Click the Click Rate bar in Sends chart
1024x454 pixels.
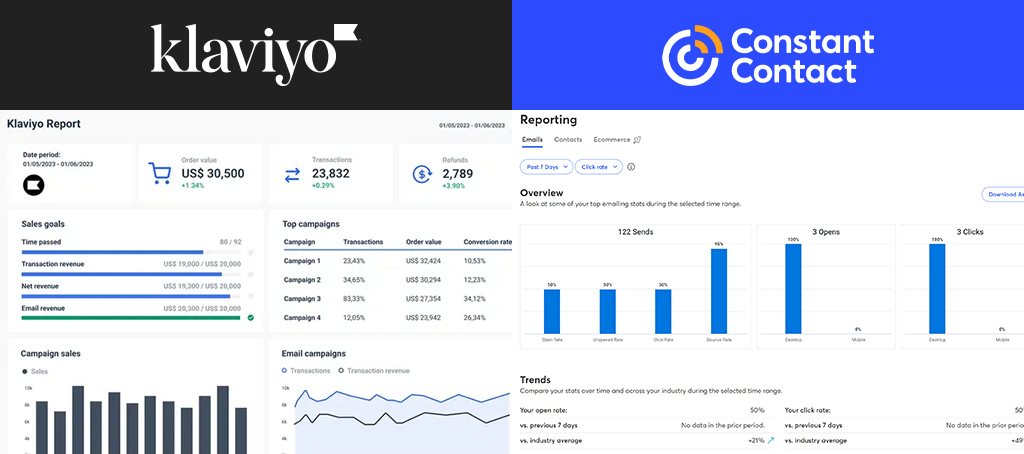[x=663, y=312]
